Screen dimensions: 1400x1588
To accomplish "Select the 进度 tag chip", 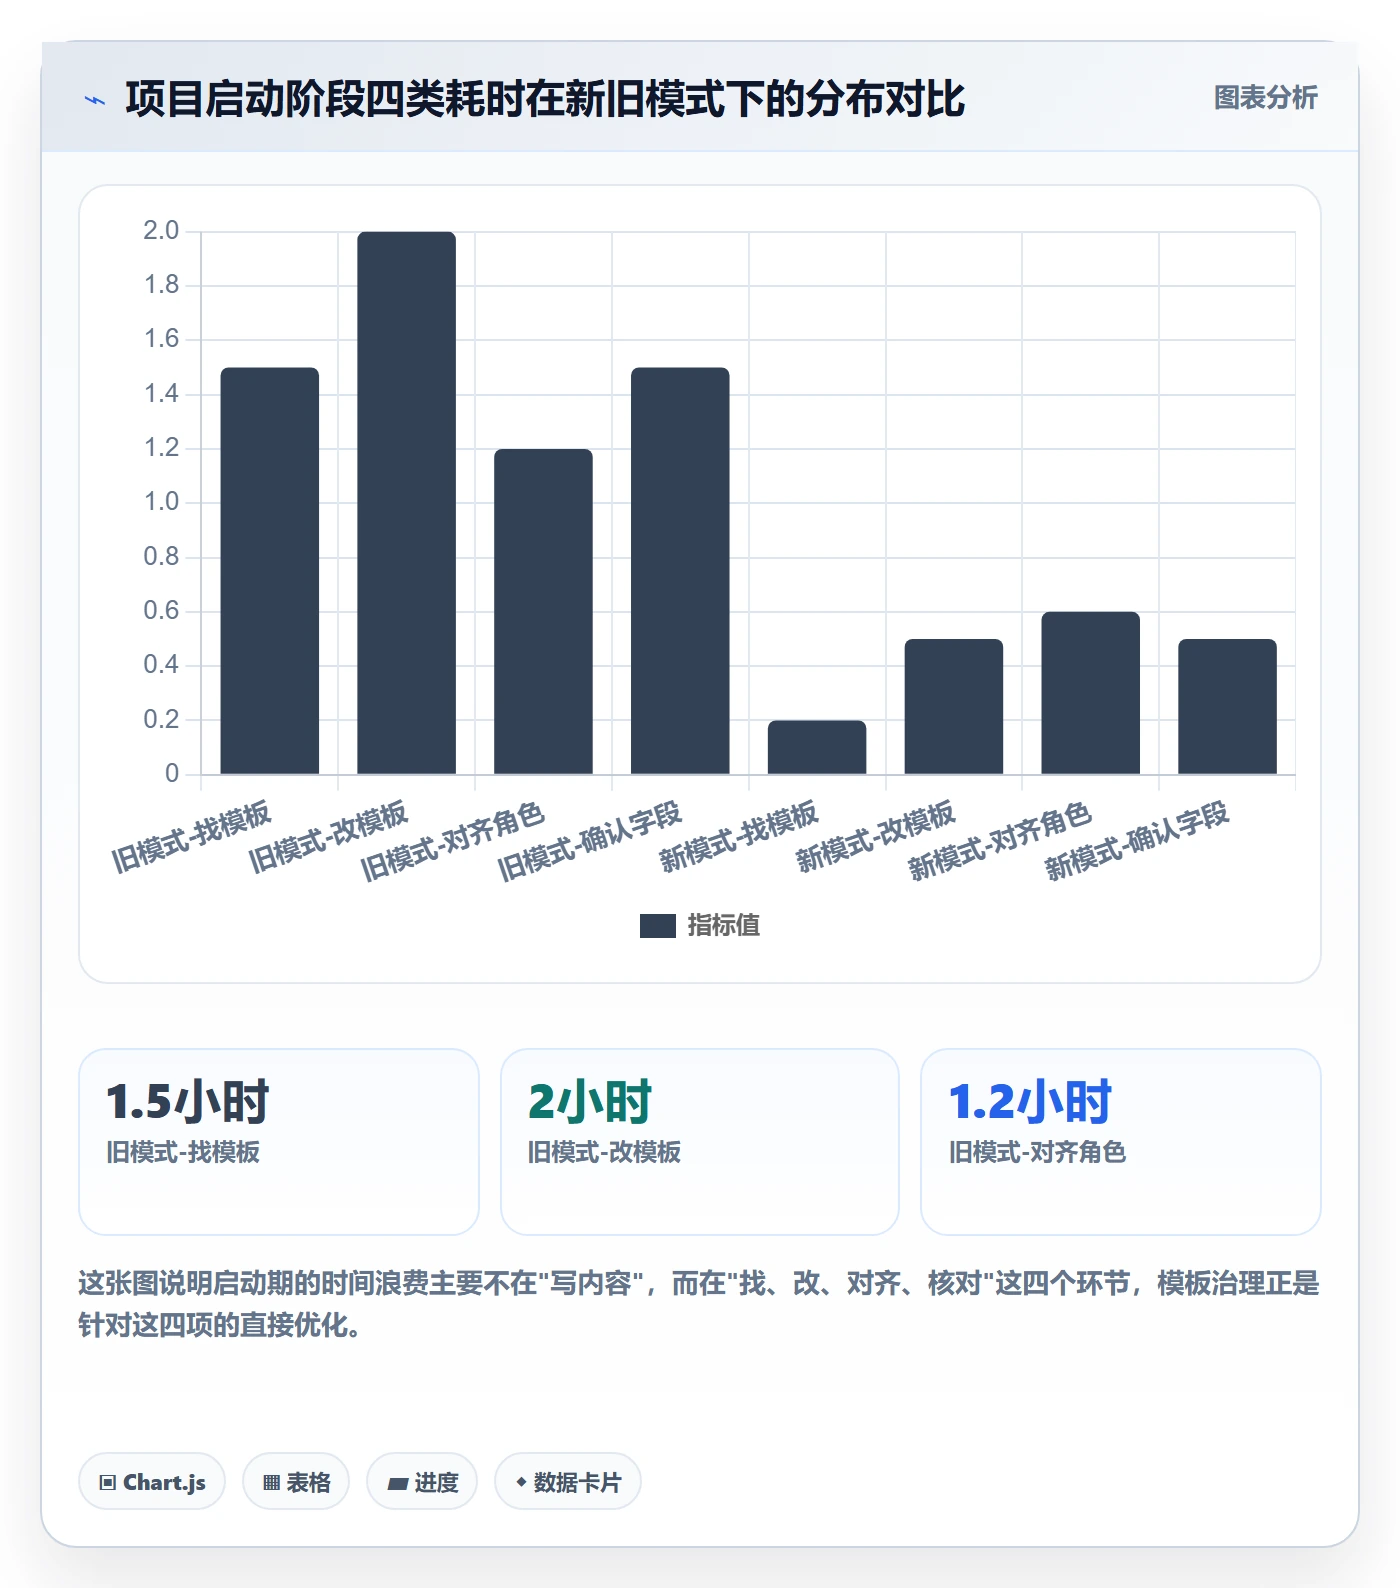I will tap(422, 1482).
